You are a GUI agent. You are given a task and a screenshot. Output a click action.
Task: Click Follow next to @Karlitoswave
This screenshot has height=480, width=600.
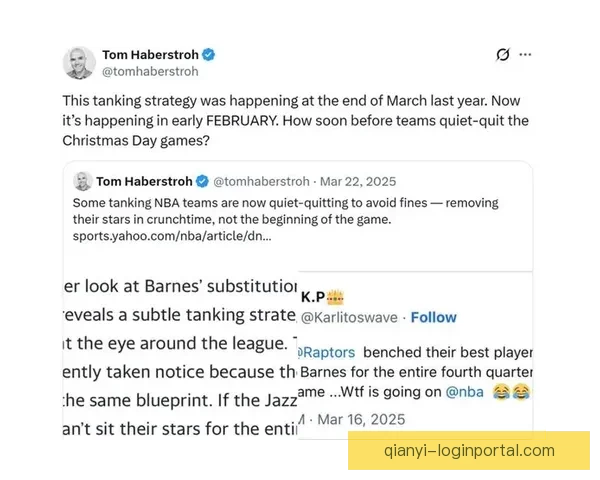433,317
